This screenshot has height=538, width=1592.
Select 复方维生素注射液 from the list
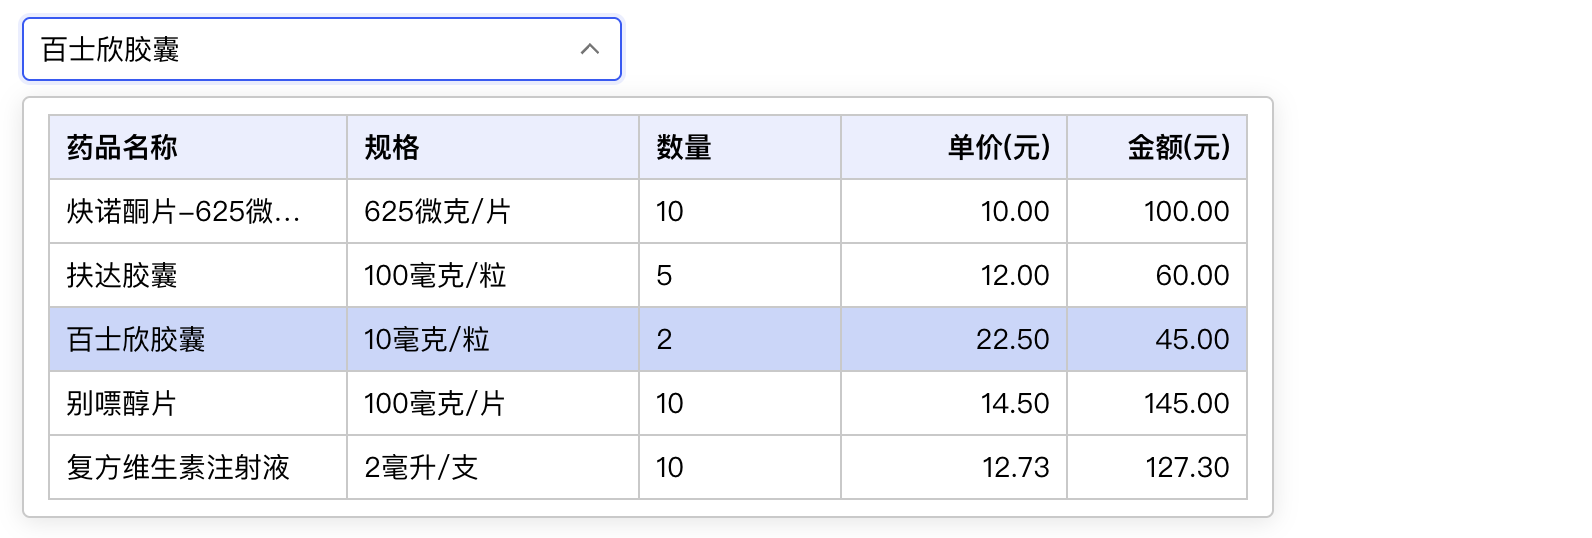tap(648, 467)
